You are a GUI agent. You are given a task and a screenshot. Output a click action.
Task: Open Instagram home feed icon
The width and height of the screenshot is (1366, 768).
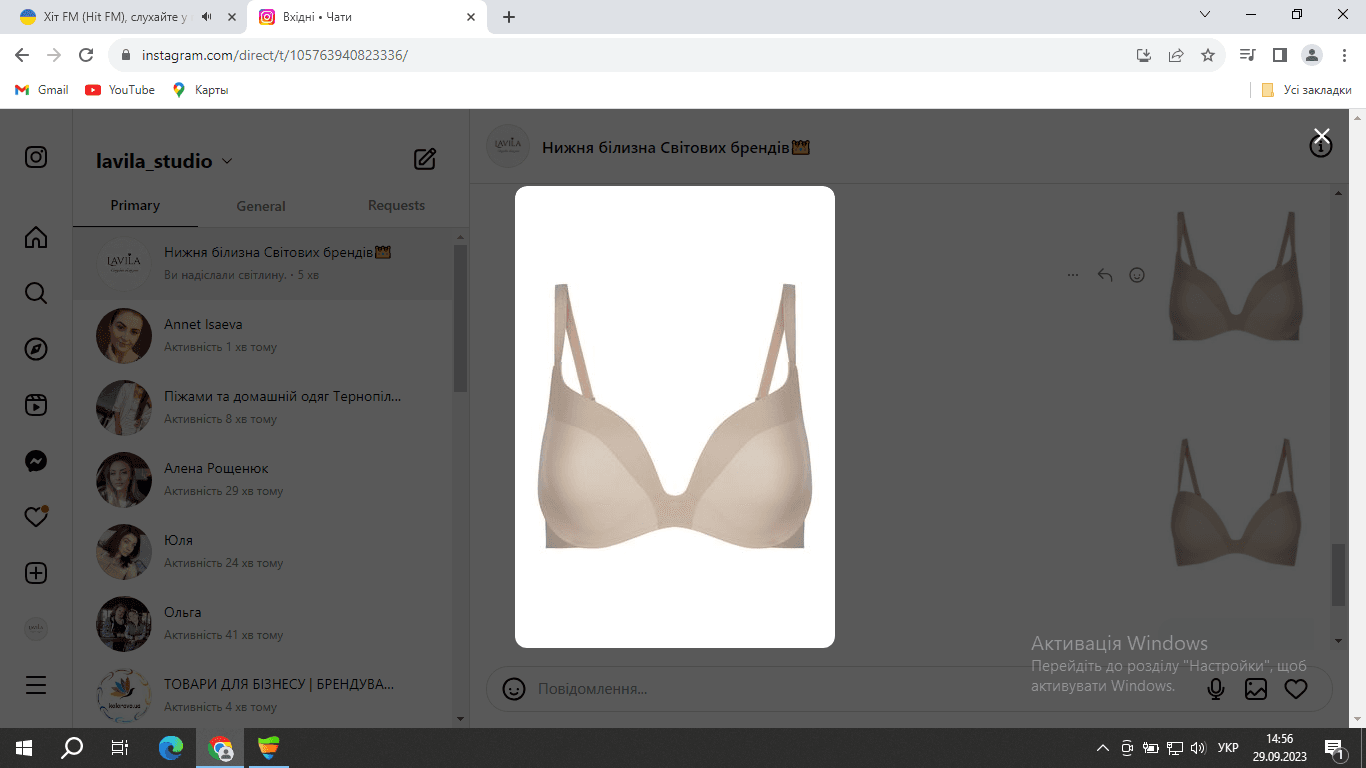tap(36, 237)
